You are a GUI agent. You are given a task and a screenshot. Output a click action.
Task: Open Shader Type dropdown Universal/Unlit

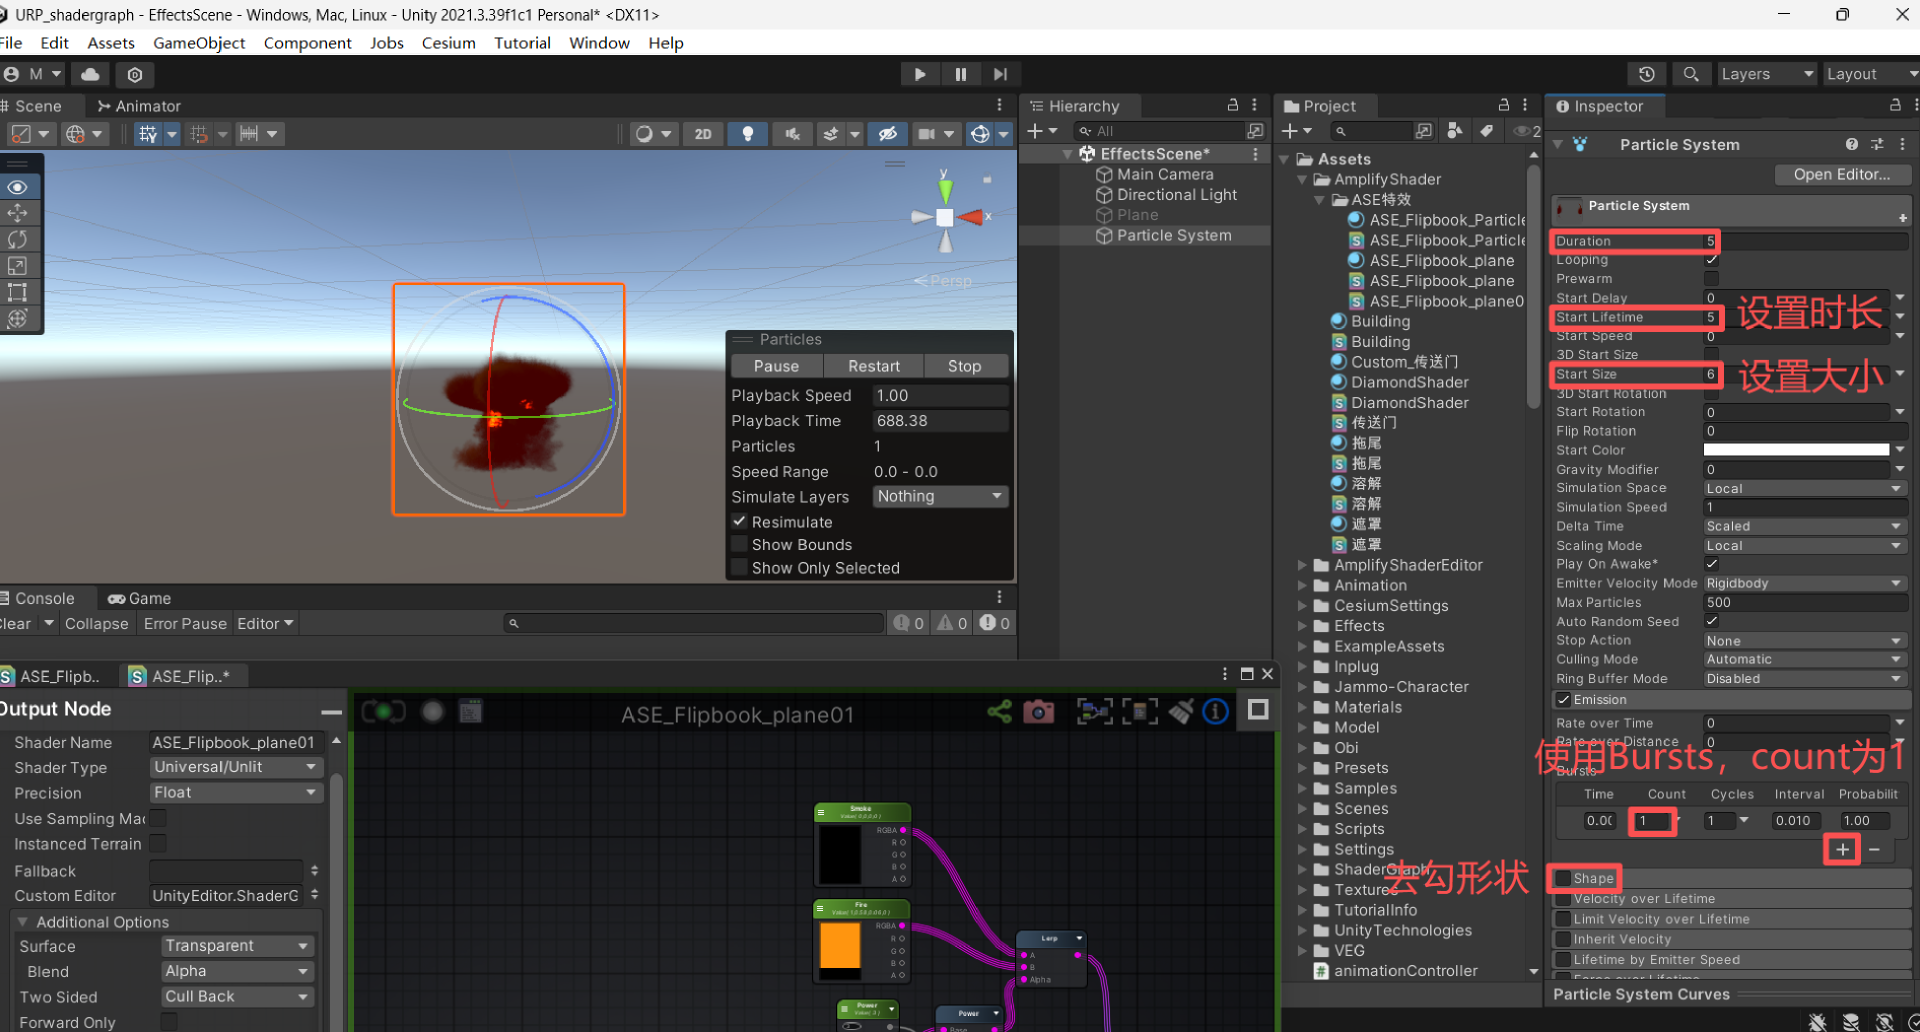[x=235, y=767]
